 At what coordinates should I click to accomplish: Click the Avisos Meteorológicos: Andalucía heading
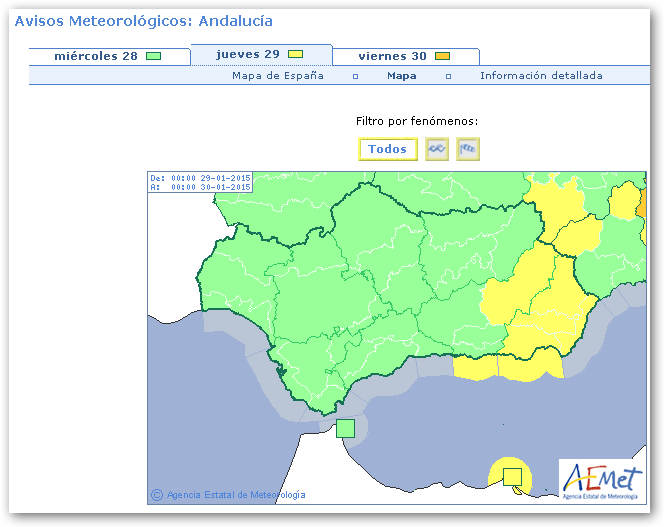pos(143,21)
